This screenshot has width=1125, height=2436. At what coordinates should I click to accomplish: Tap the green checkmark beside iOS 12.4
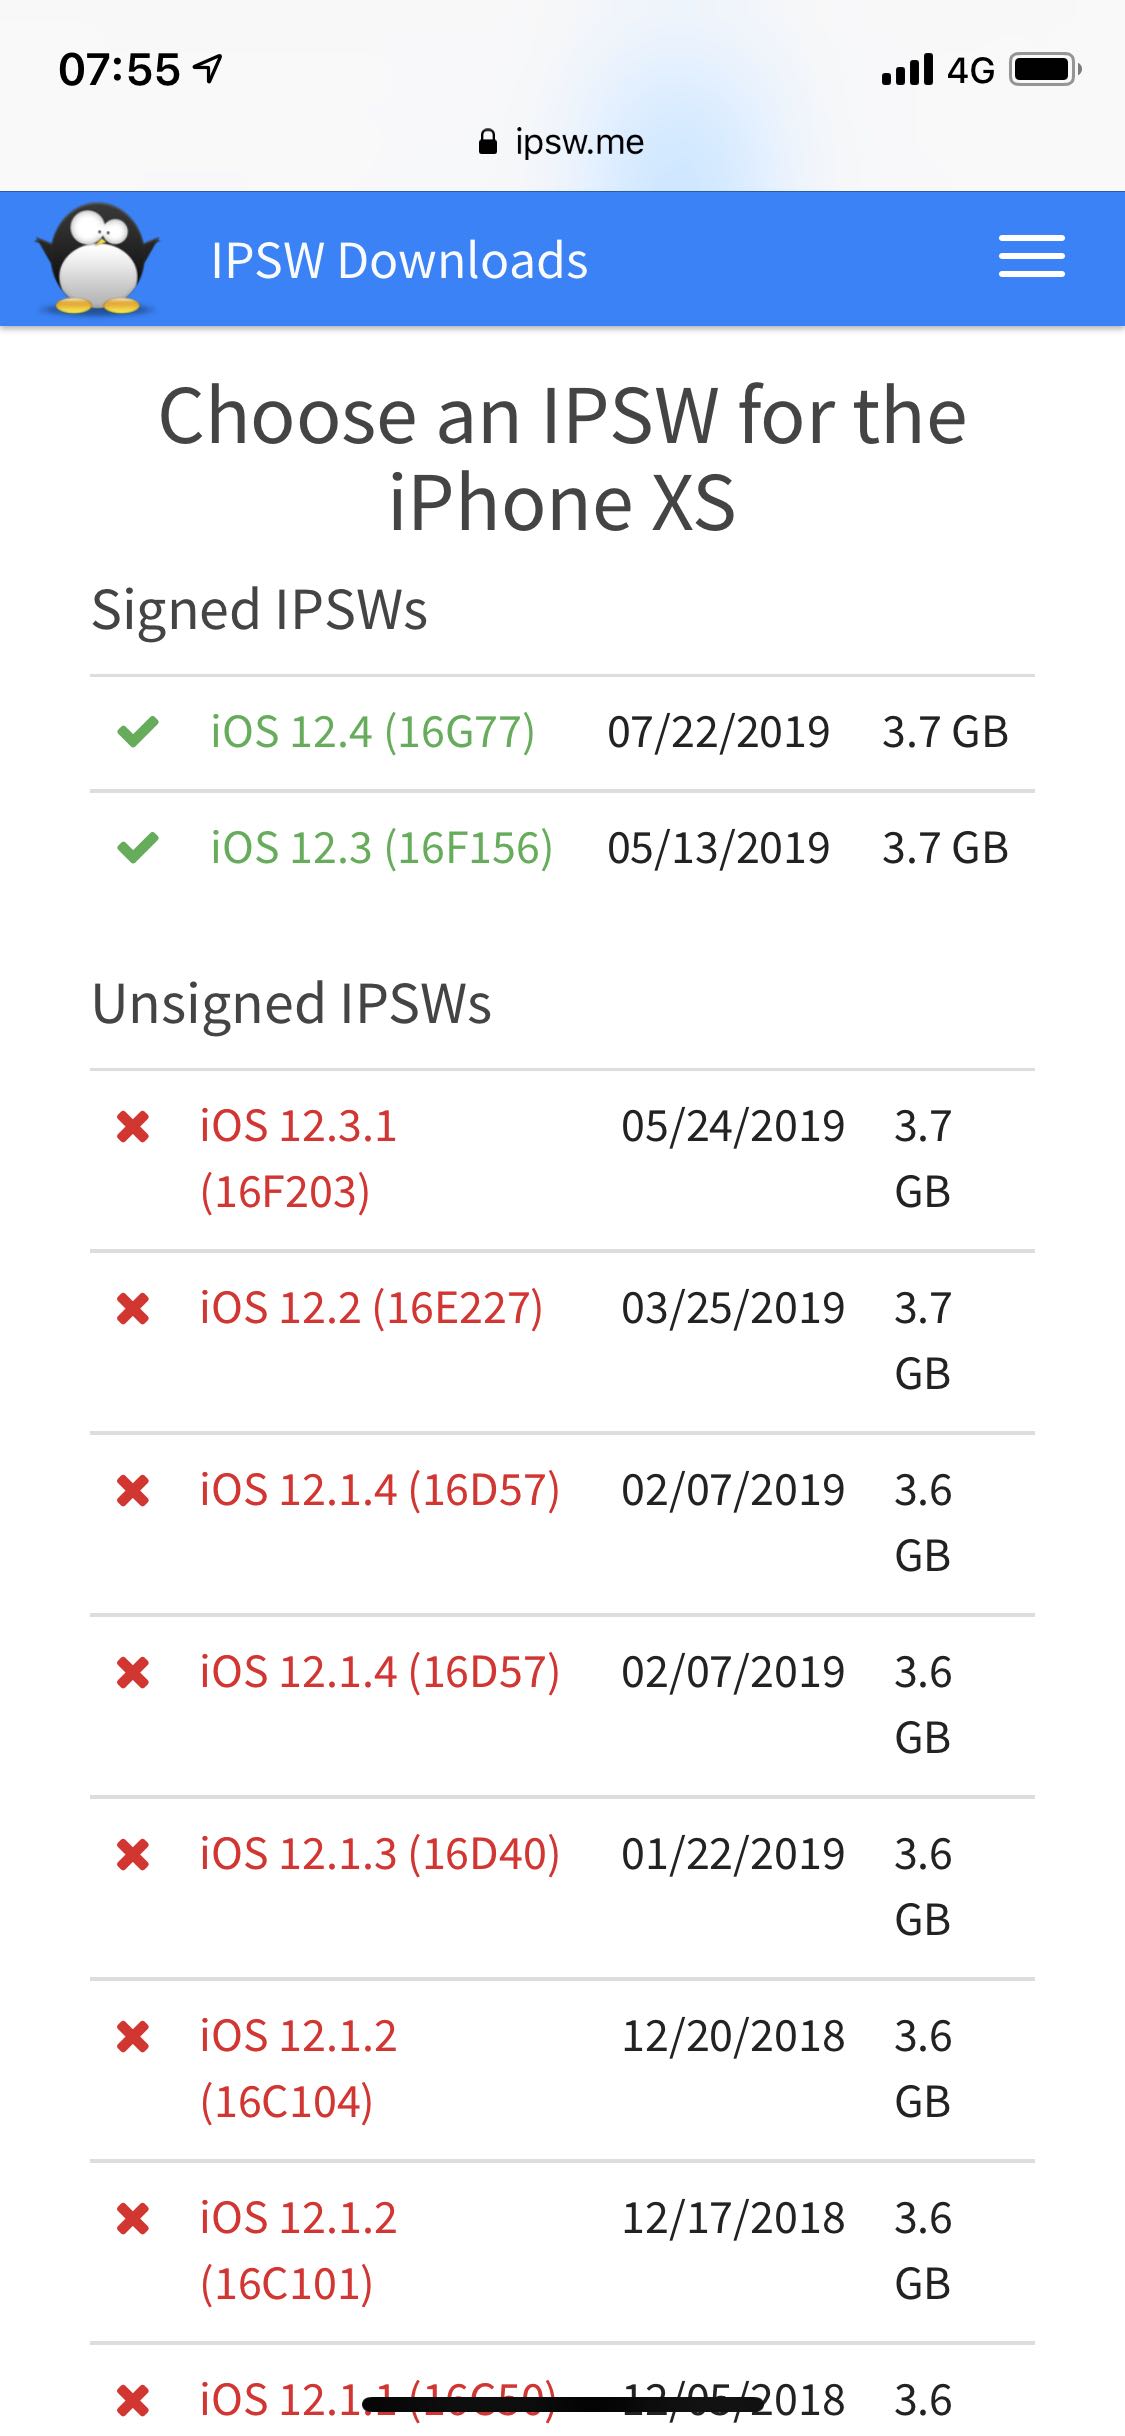click(138, 732)
